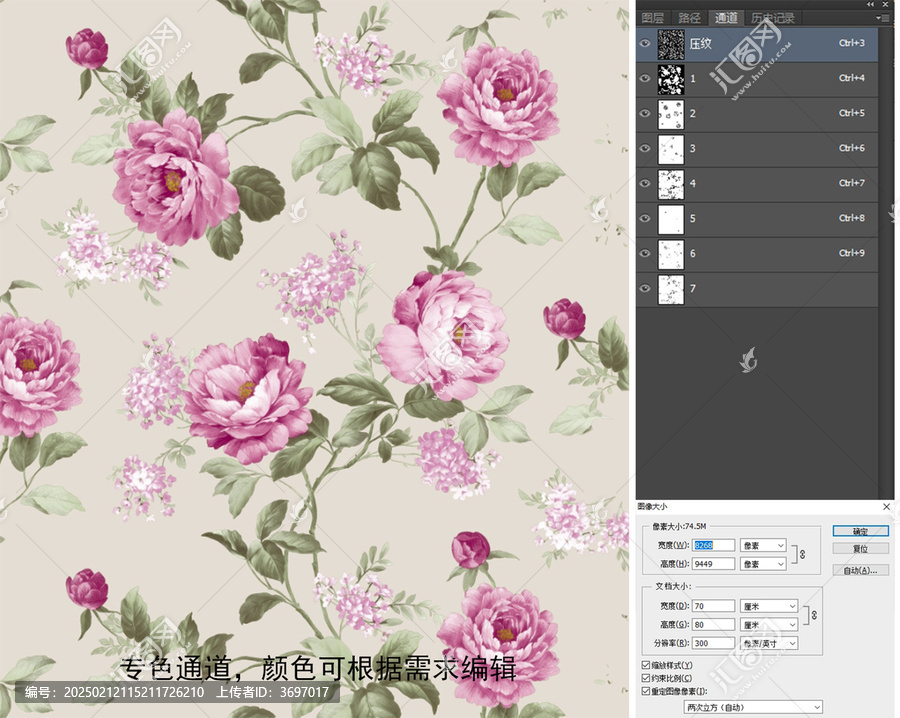Click the 复位 button
Image resolution: width=900 pixels, height=718 pixels.
pos(860,549)
